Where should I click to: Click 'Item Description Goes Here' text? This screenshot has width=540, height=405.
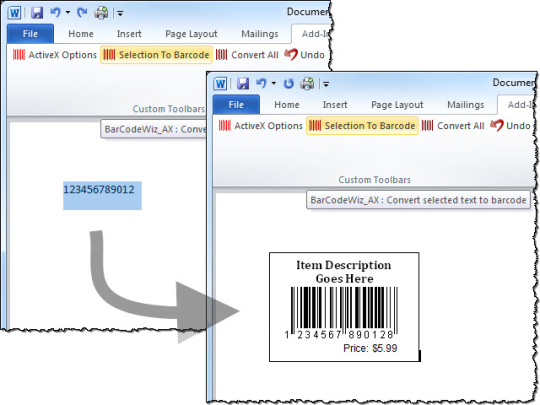coord(344,272)
